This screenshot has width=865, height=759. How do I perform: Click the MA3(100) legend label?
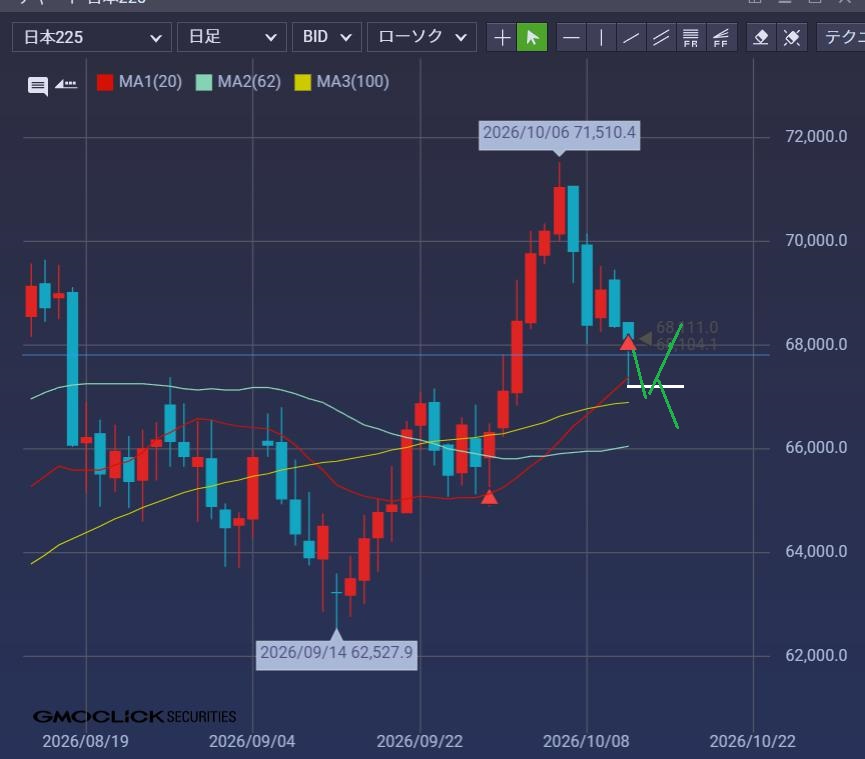[x=353, y=82]
